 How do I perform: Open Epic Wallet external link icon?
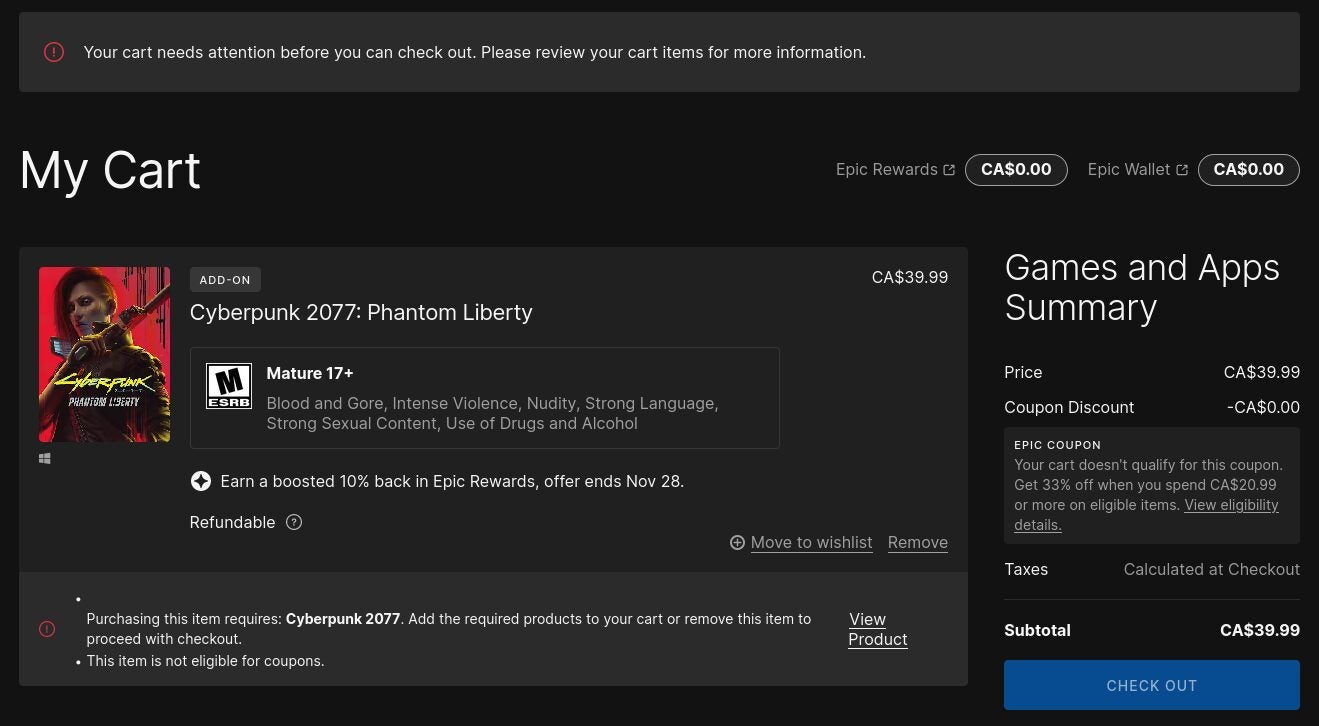tap(1182, 170)
